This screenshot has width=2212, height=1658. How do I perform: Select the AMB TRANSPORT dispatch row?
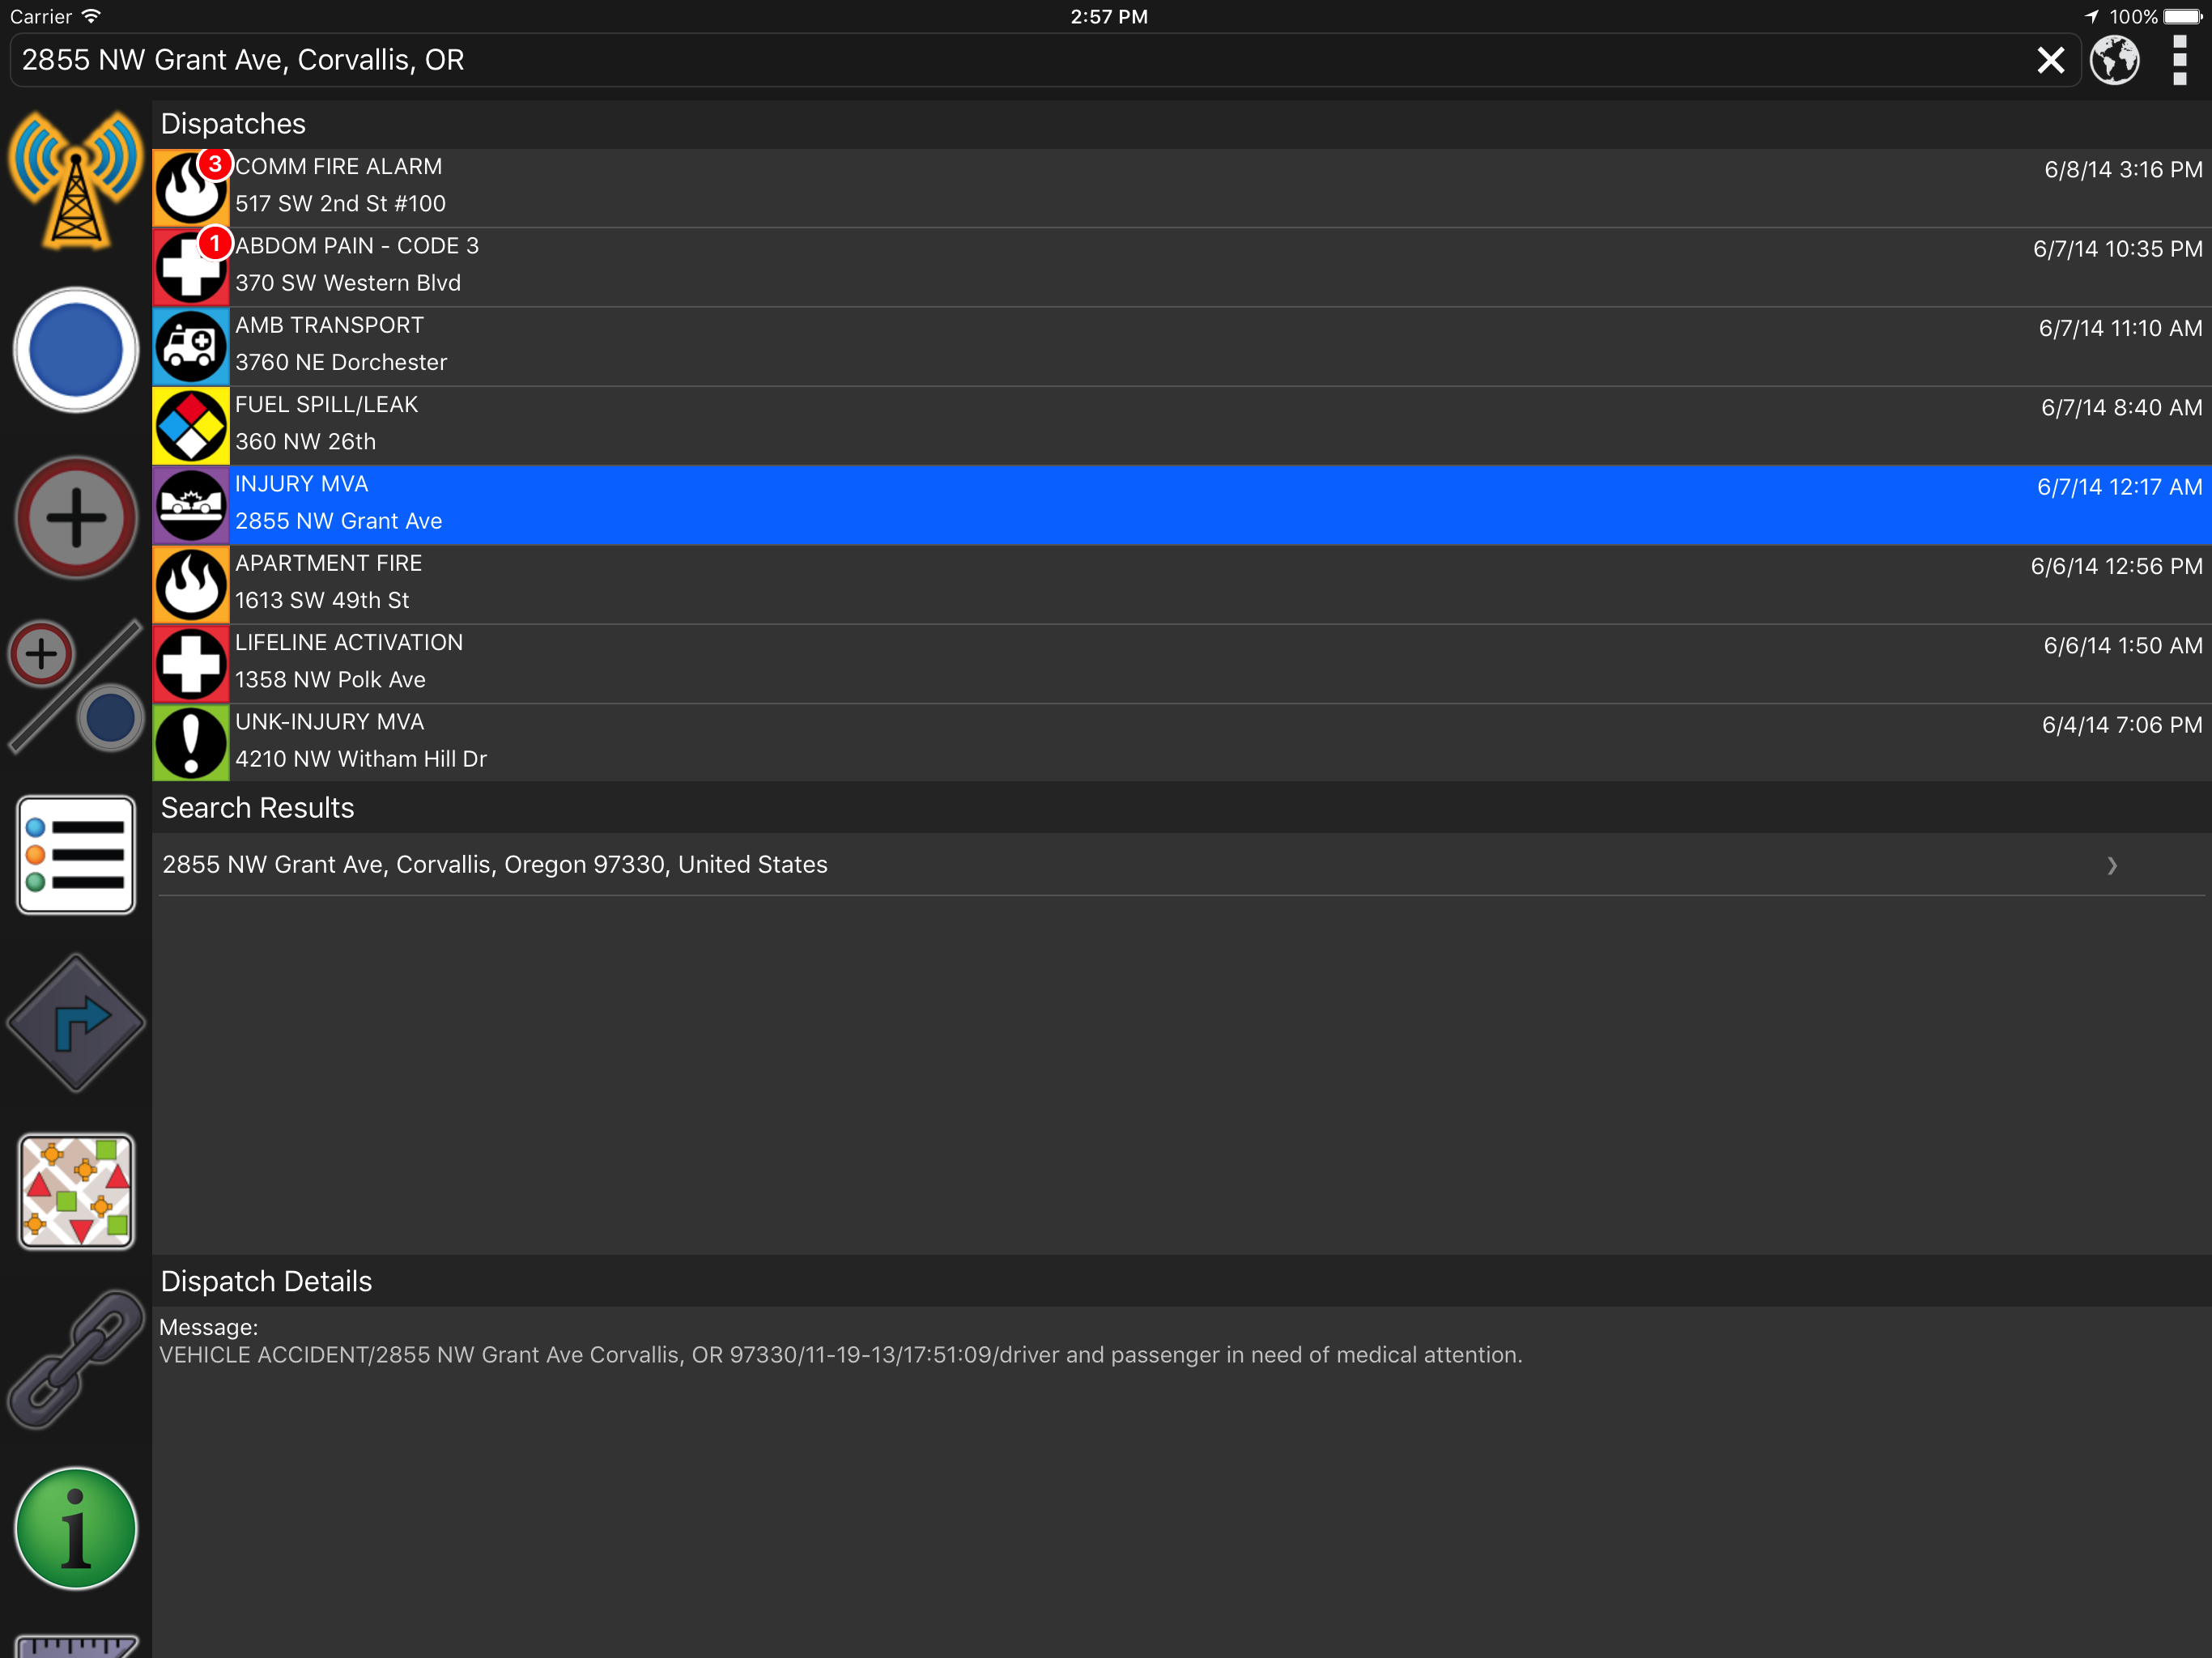[1181, 347]
